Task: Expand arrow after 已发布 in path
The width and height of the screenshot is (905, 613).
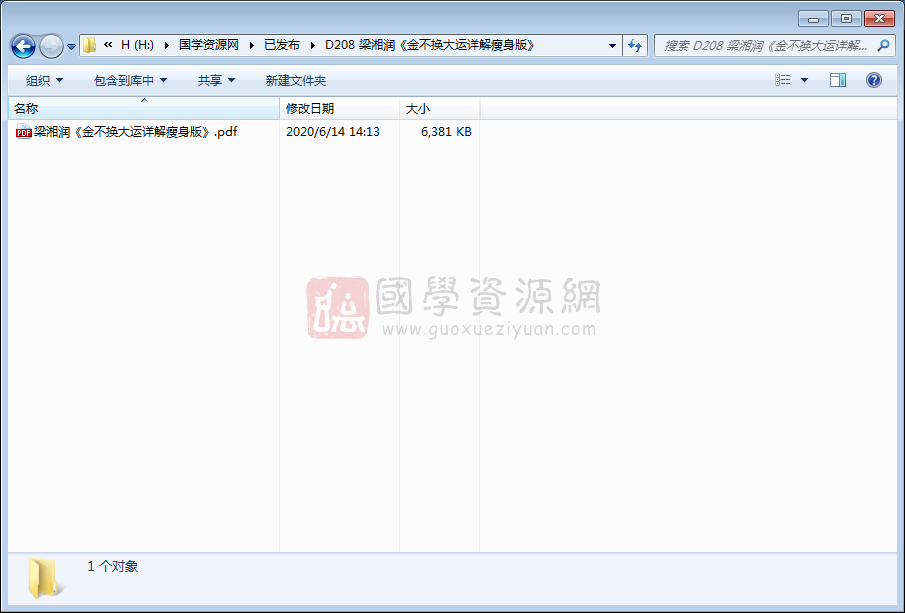Action: (313, 45)
